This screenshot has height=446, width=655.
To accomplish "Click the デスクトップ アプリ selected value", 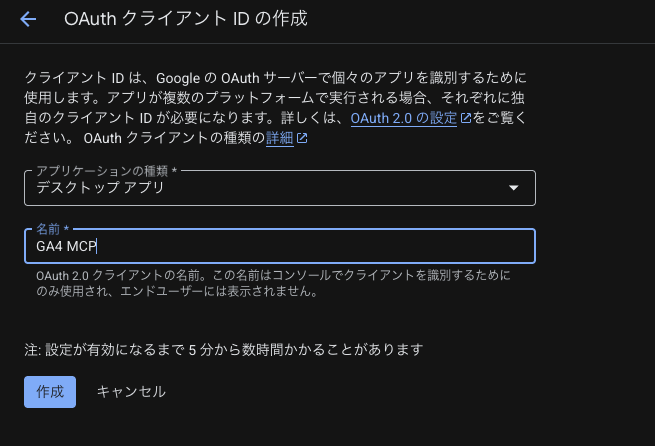I will pos(100,188).
